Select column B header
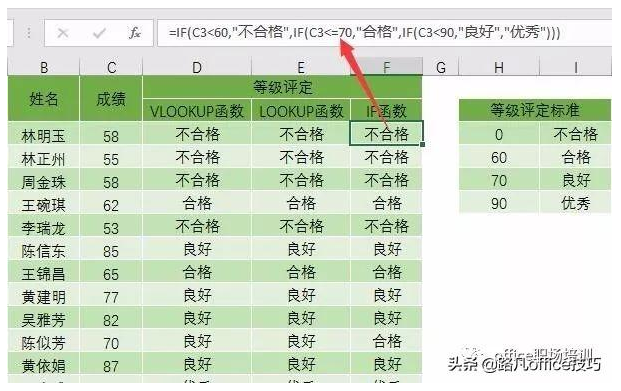 [x=44, y=67]
